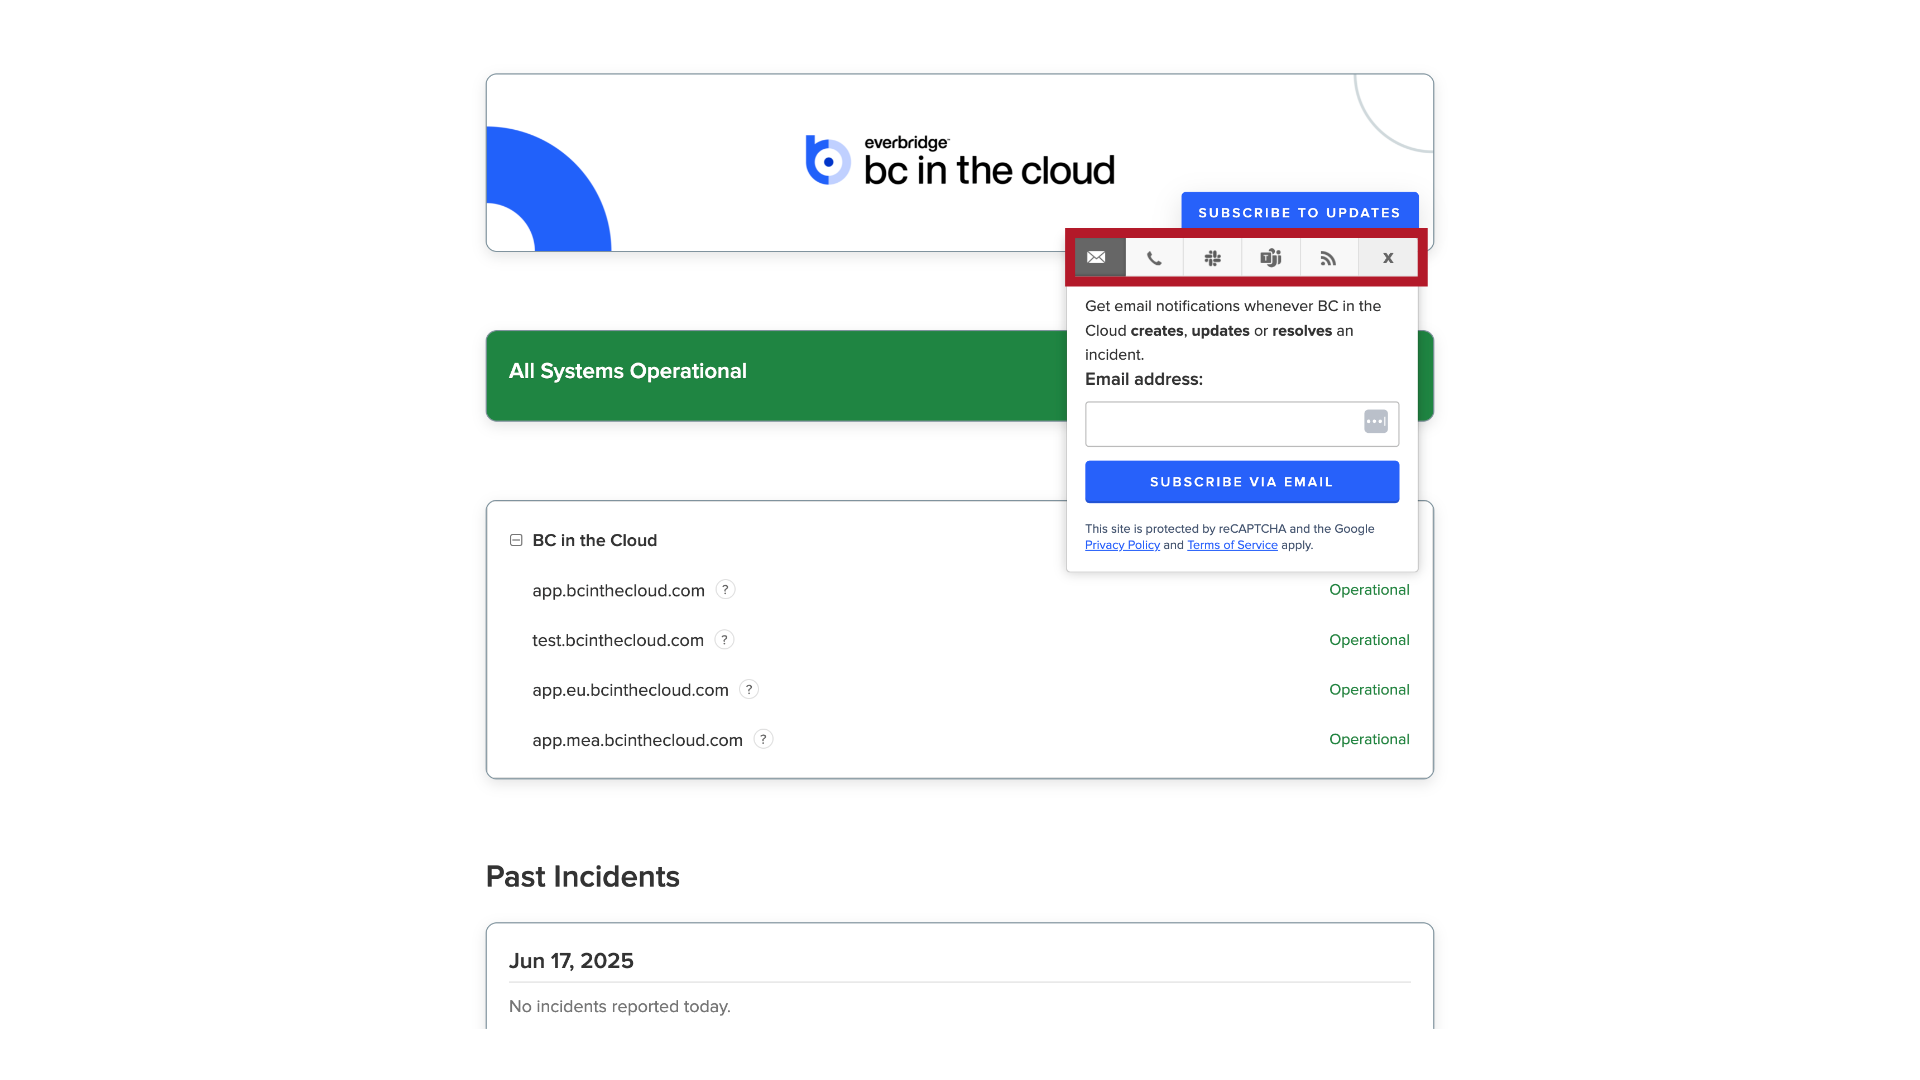Click Operational status of app.mea.bcinthecloud.com
This screenshot has height=1080, width=1920.
click(1369, 739)
